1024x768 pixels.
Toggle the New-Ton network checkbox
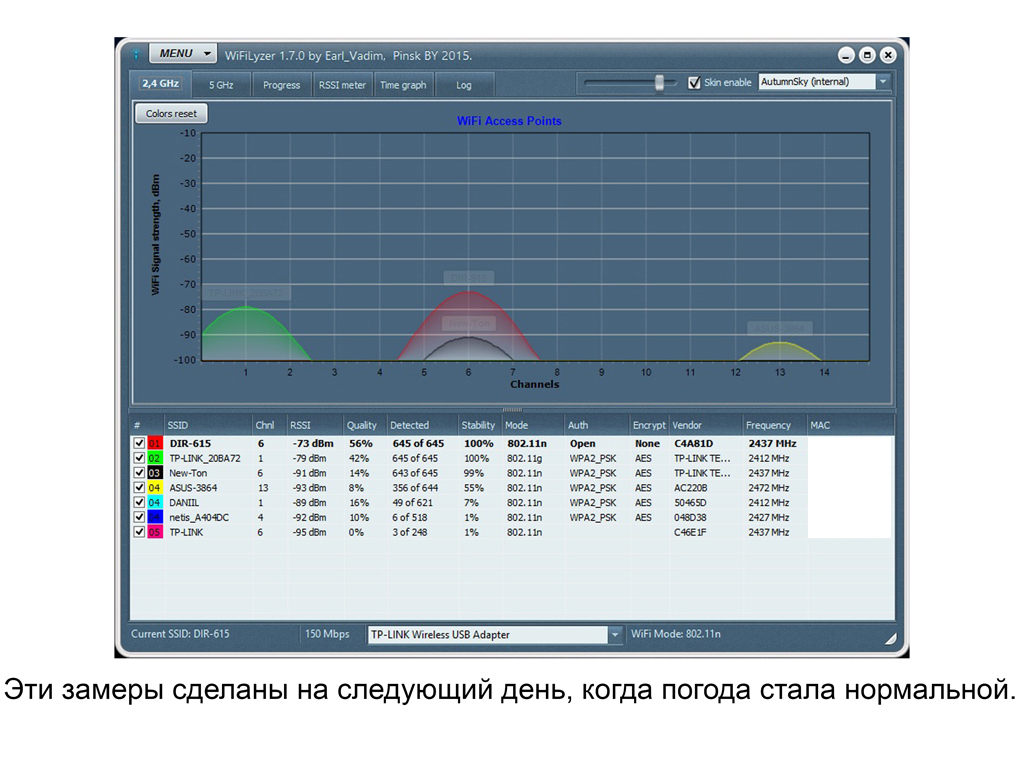tap(139, 473)
